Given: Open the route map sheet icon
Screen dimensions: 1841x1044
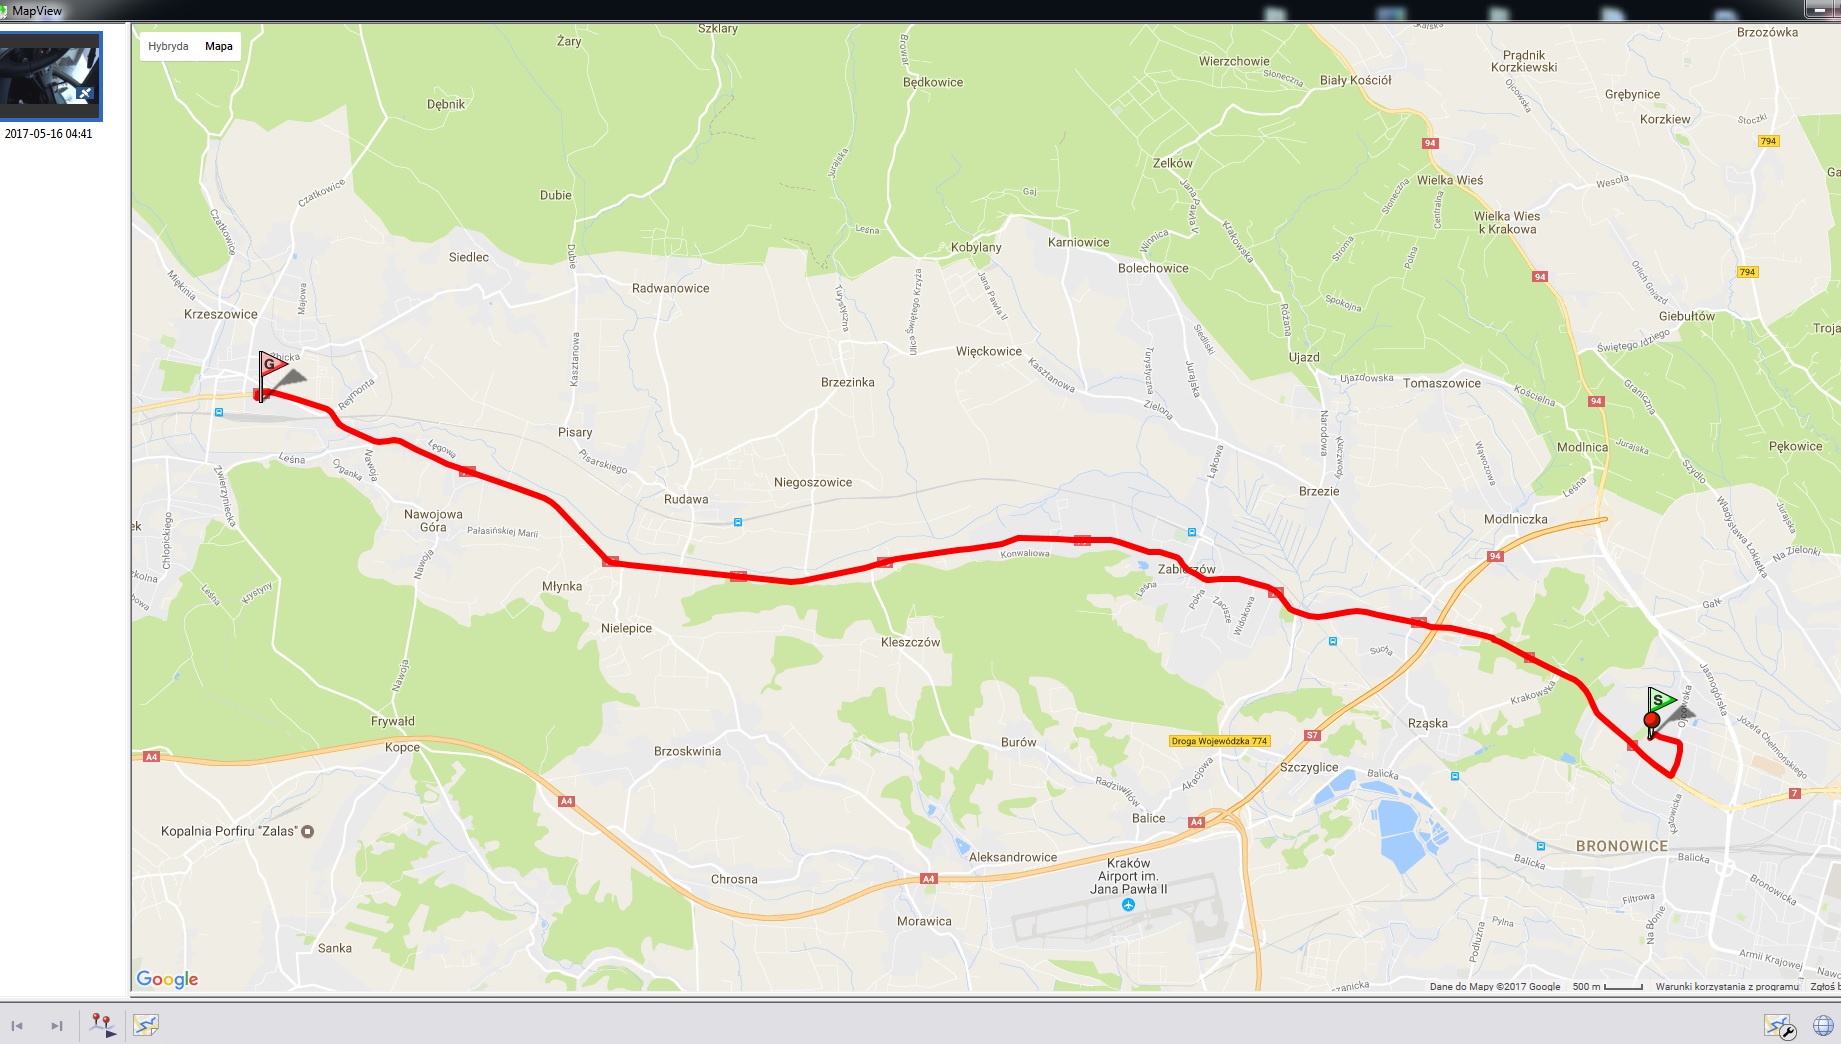Looking at the screenshot, I should point(146,1025).
